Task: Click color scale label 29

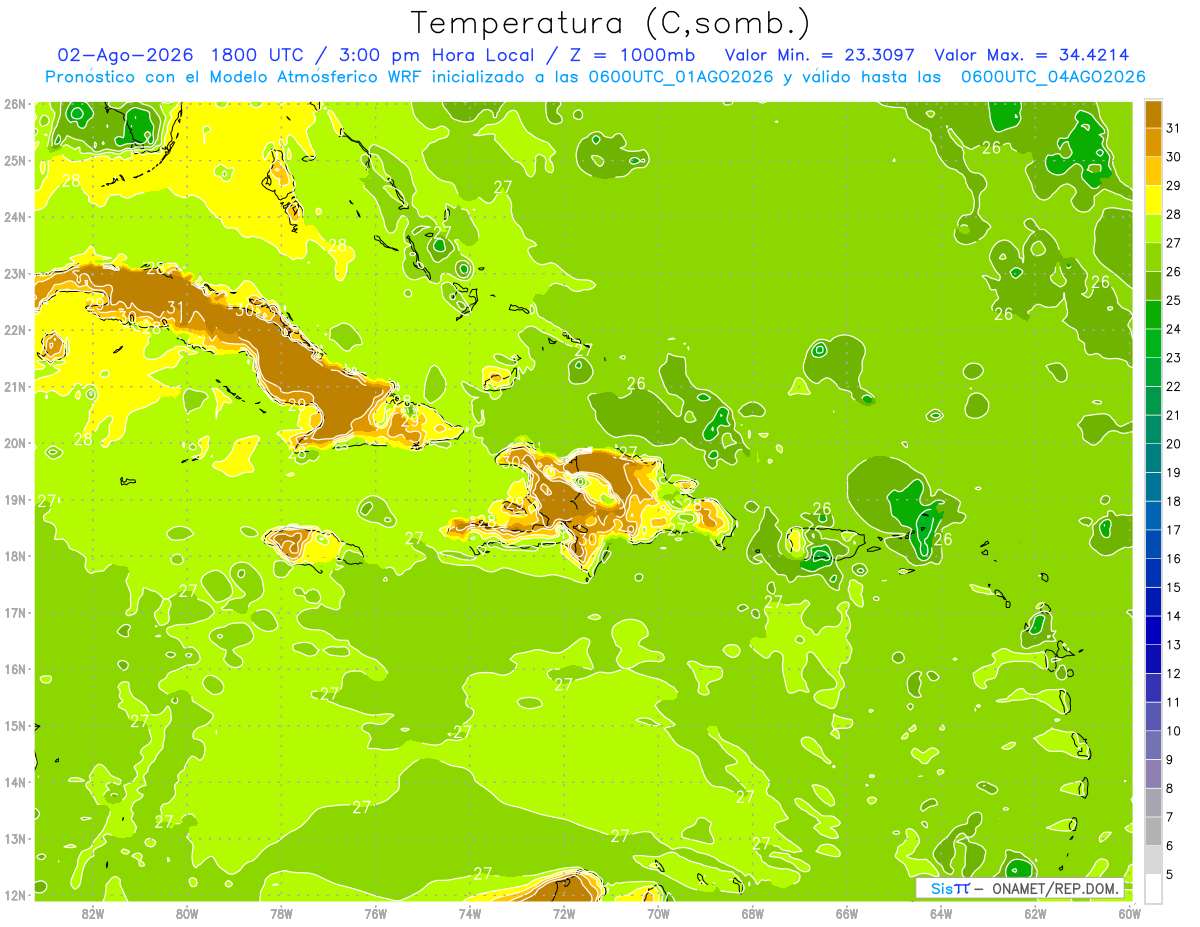Action: coord(1174,185)
